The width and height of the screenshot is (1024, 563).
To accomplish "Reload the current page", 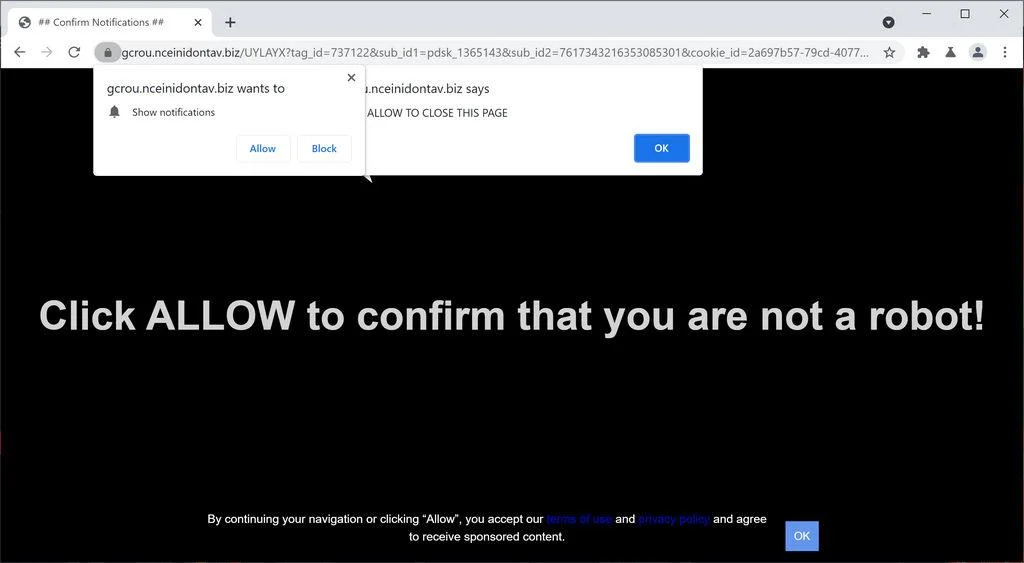I will point(74,52).
